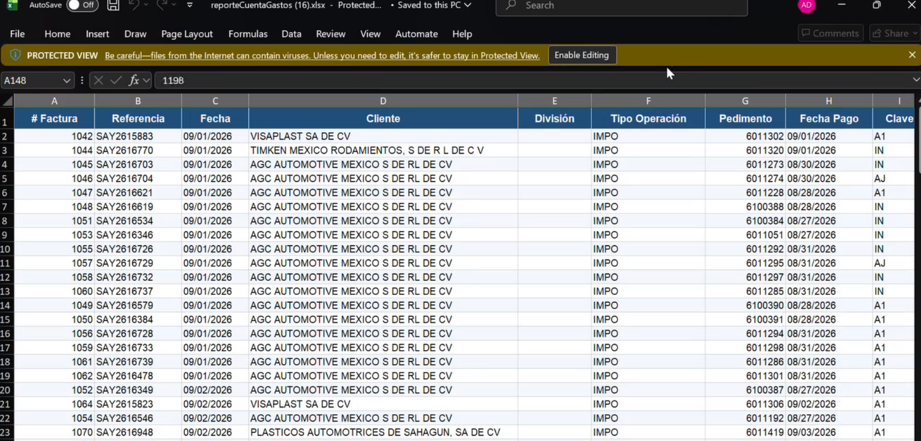921x441 pixels.
Task: Select pedimento cell 6011419
Action: tap(745, 432)
